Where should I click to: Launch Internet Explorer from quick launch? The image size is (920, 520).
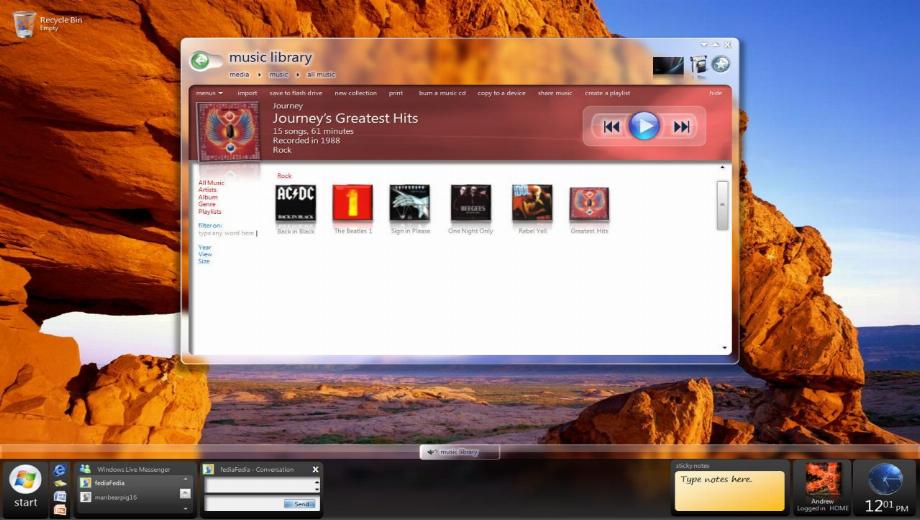tap(59, 470)
